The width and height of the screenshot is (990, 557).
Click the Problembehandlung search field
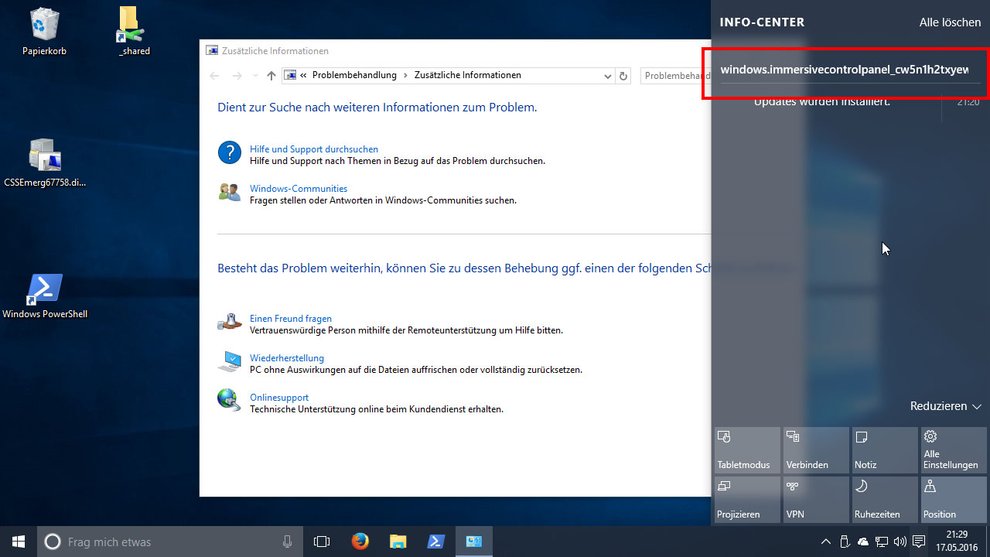coord(675,76)
